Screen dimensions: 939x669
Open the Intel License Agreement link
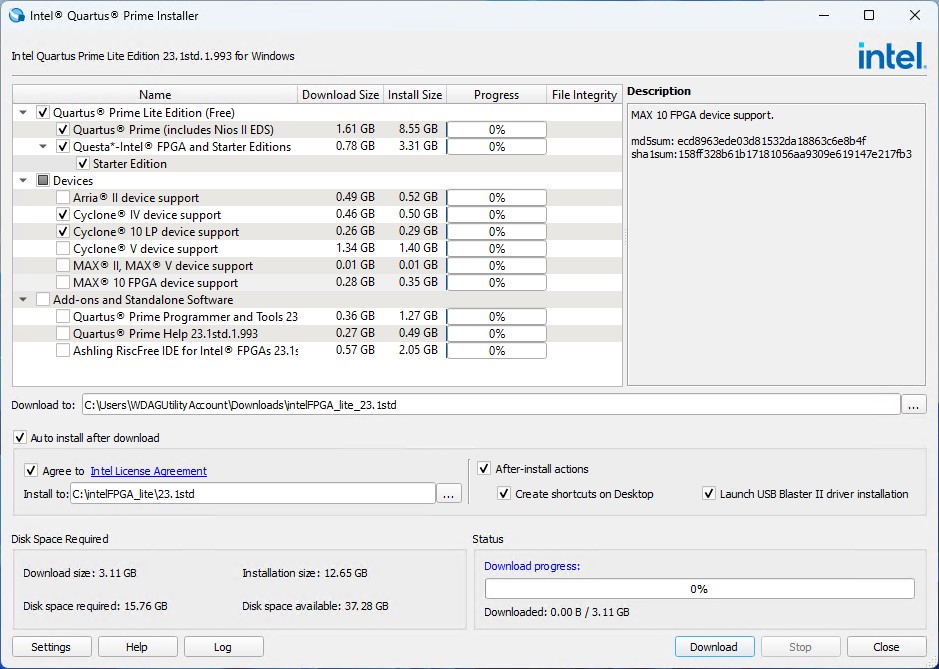[x=149, y=471]
